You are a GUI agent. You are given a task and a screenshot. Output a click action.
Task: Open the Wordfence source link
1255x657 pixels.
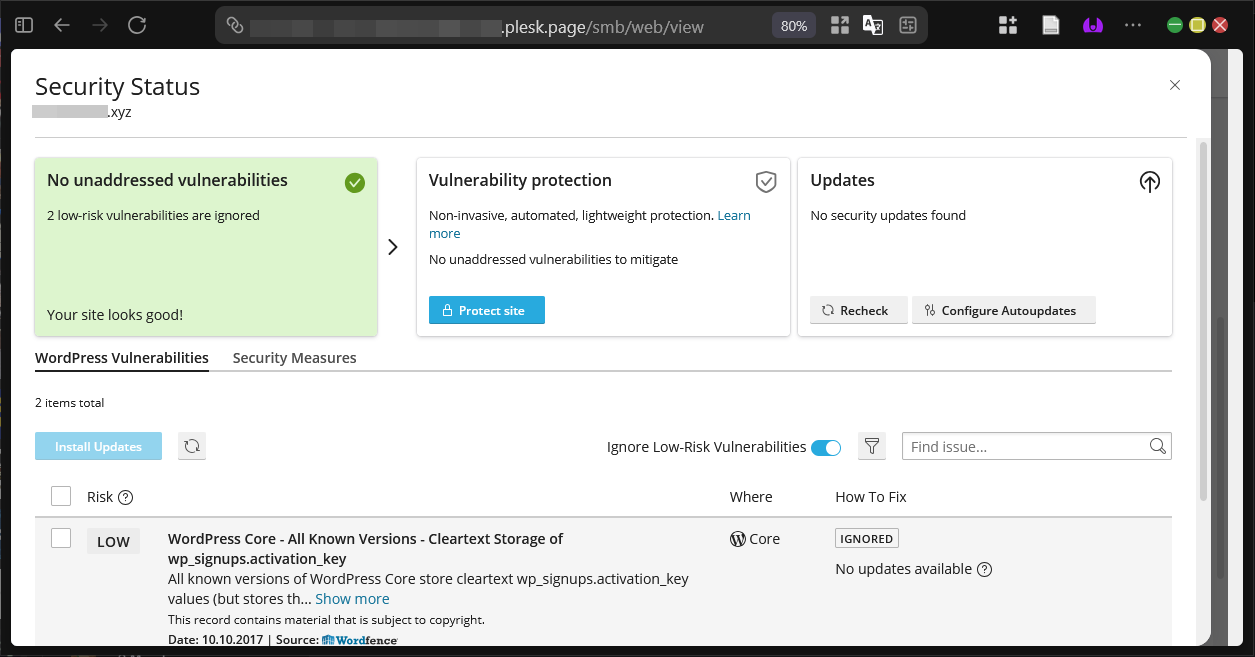360,639
